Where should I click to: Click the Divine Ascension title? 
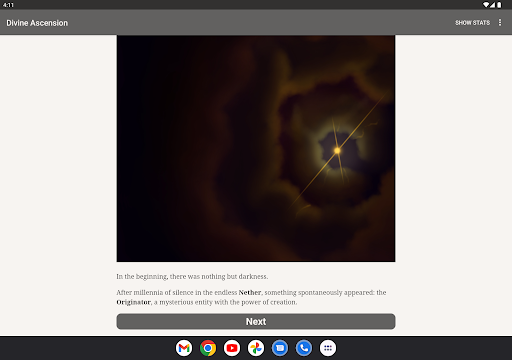[37, 23]
